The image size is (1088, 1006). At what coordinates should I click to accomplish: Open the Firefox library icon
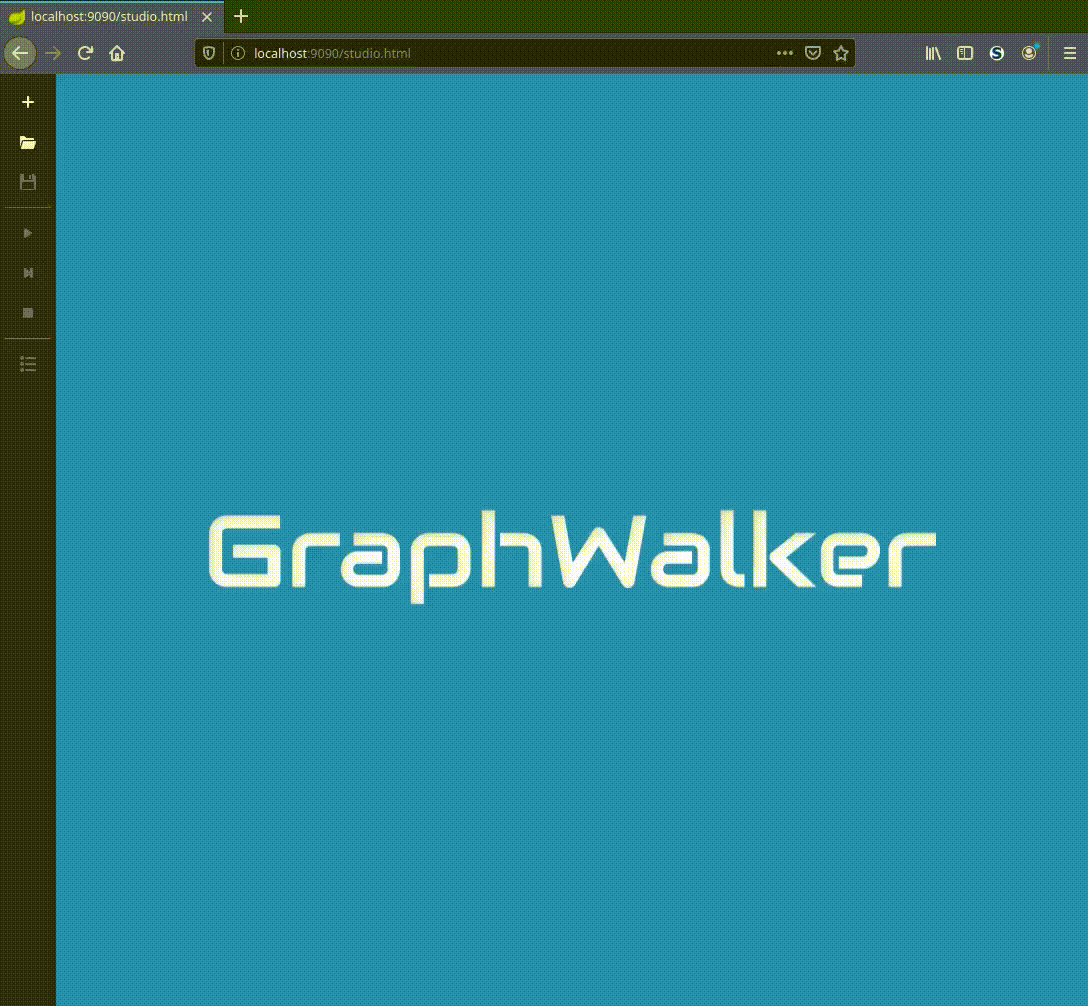tap(933, 53)
